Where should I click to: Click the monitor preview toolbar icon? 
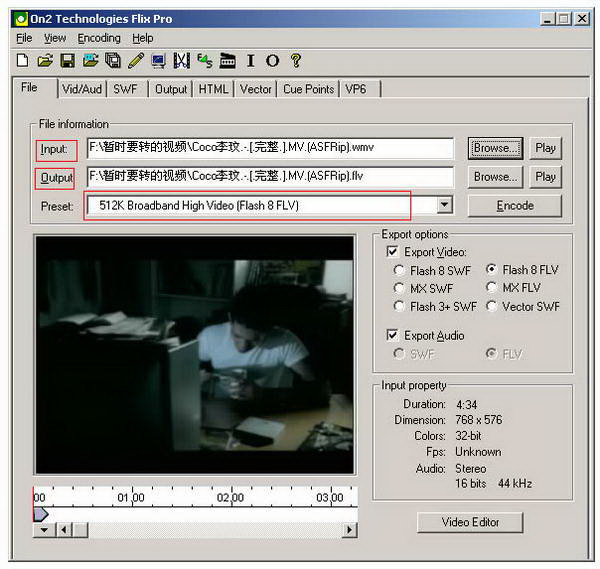click(x=158, y=61)
